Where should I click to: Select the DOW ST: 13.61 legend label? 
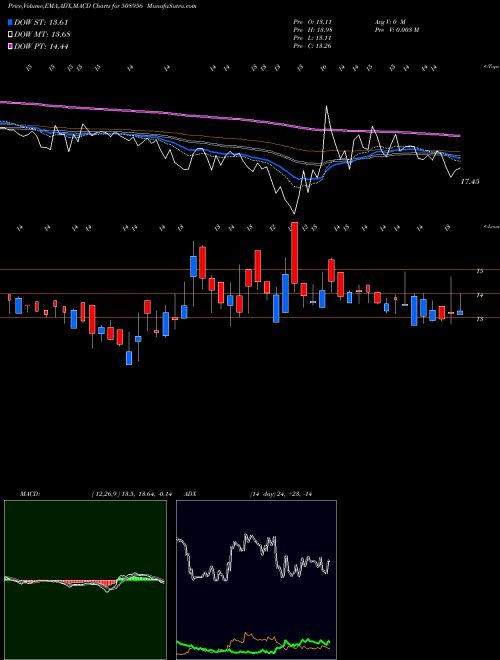click(x=41, y=23)
